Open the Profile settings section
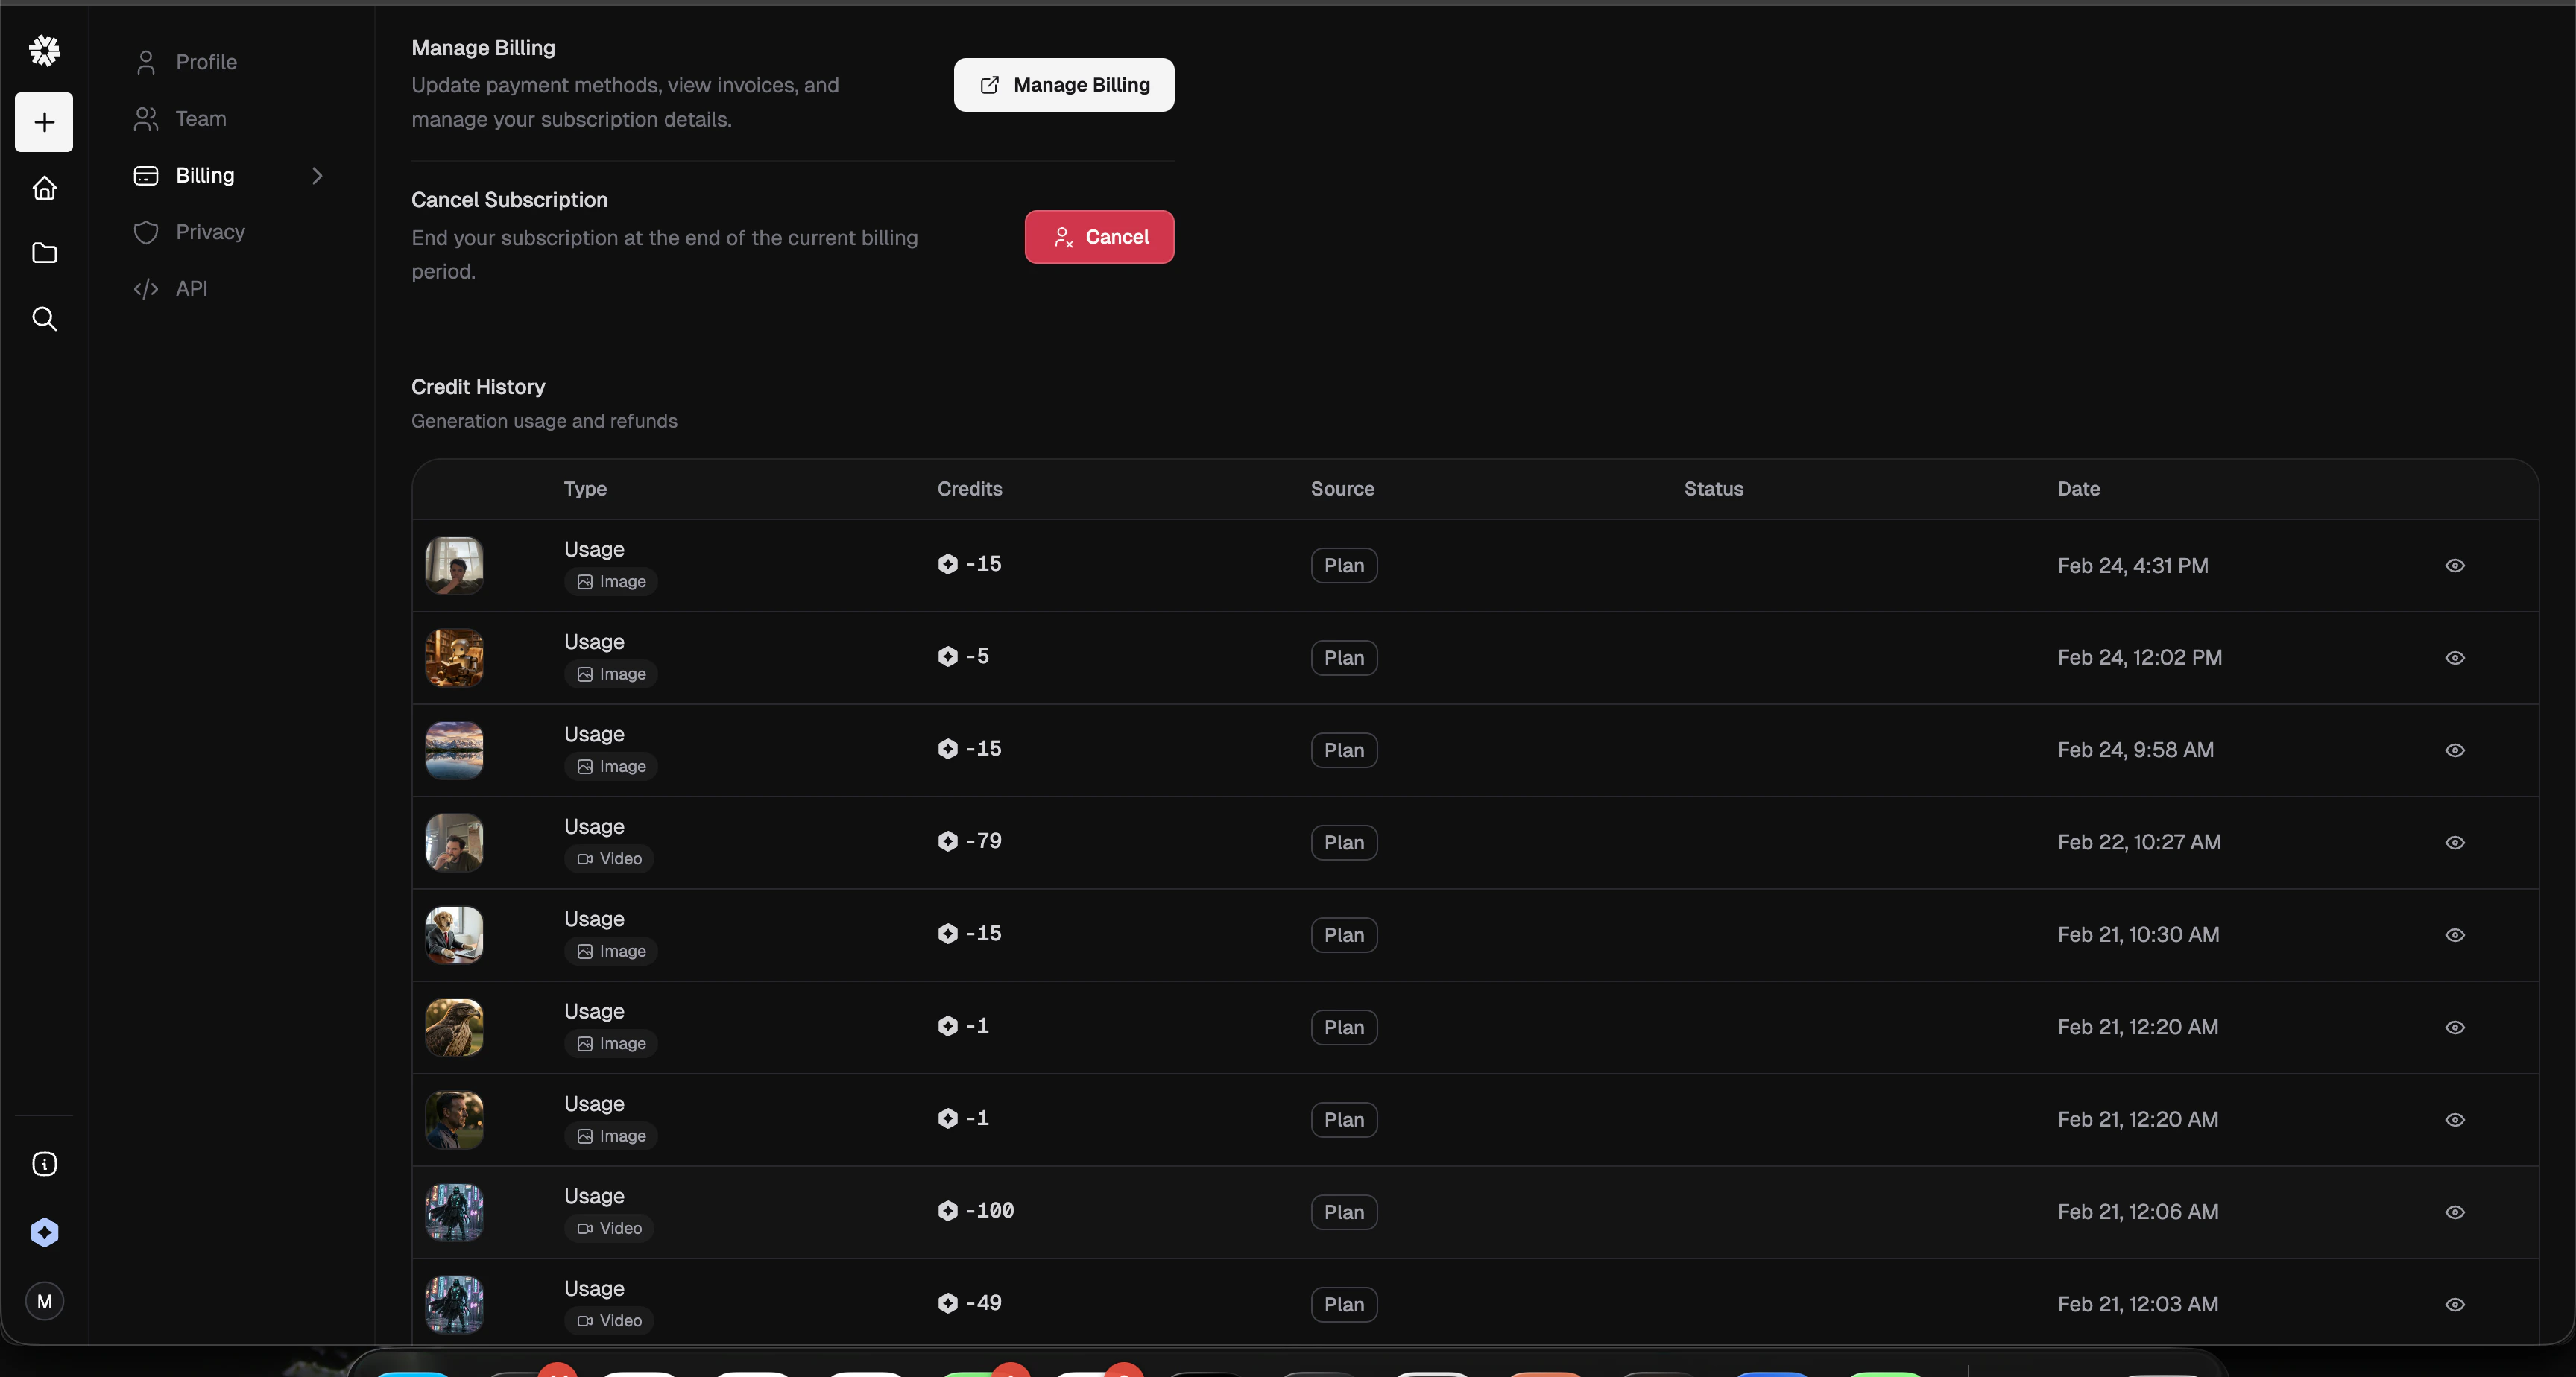This screenshot has width=2576, height=1377. (x=206, y=62)
